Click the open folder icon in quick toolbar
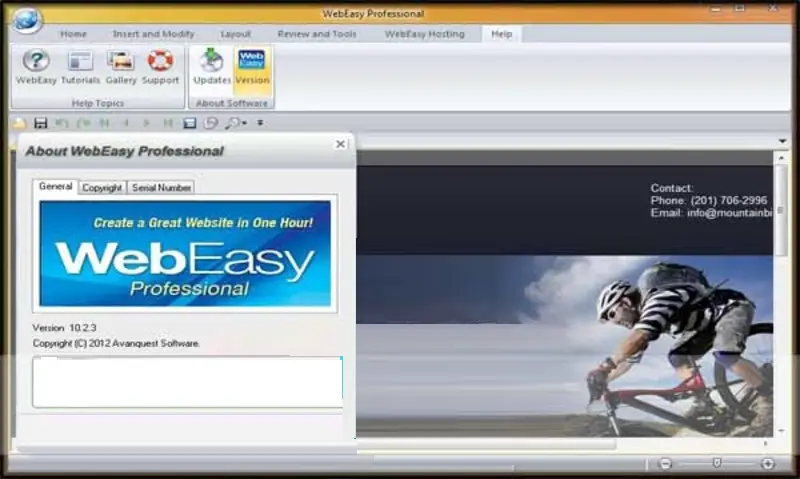 19,123
